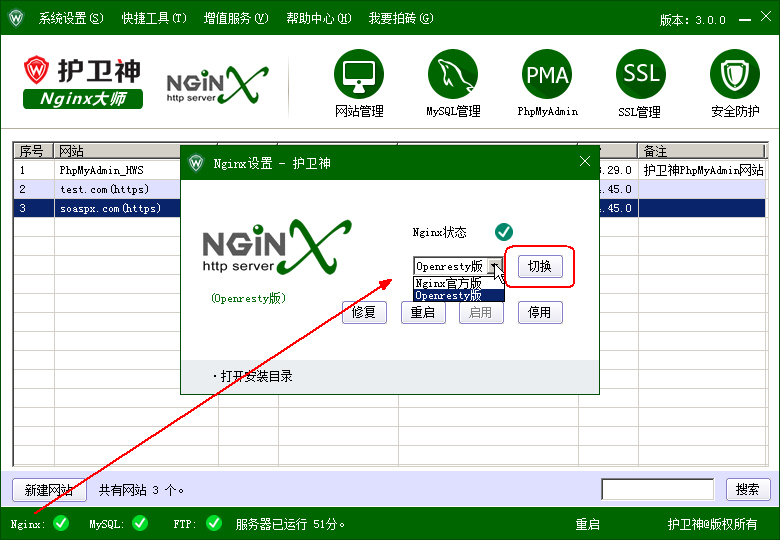Click the green Nginx状态 check icon in the dialog
The height and width of the screenshot is (540, 780).
(504, 232)
